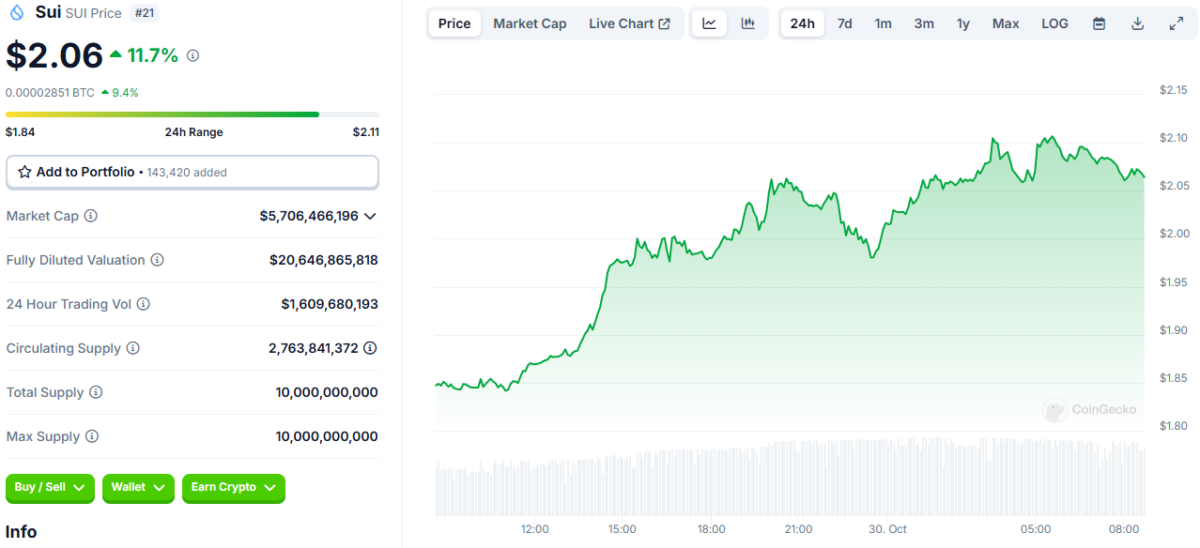Open the Buy / Sell dropdown
The image size is (1200, 548).
pyautogui.click(x=50, y=487)
